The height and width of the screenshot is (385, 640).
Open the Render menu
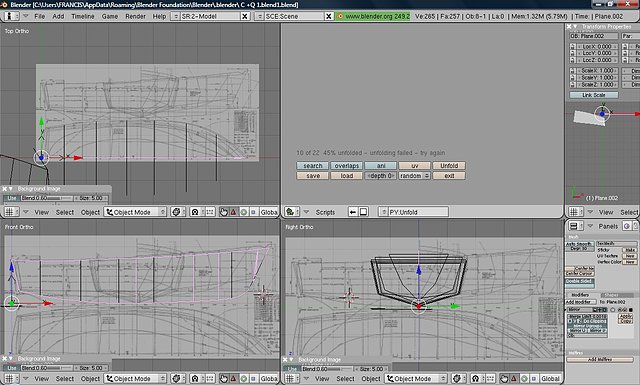point(135,16)
